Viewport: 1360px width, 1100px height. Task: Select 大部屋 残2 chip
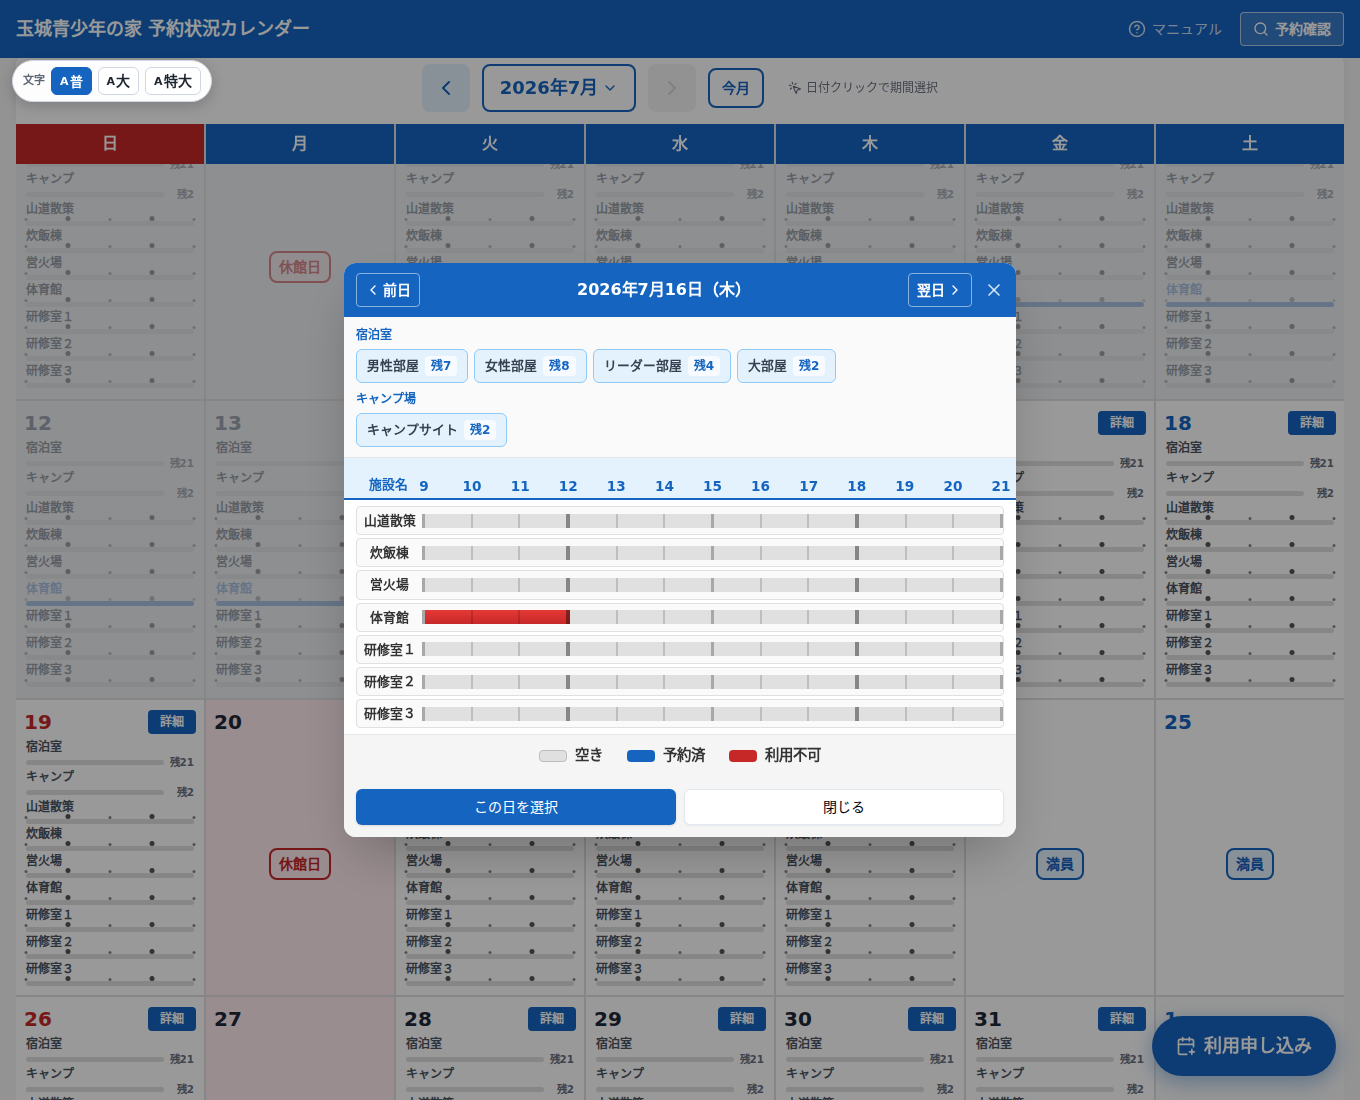[786, 366]
